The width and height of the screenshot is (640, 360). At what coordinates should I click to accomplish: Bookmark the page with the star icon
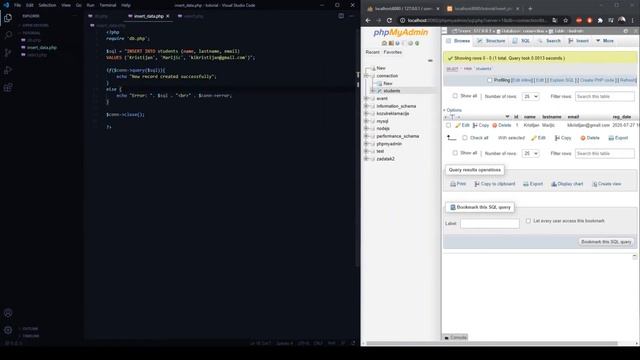tap(565, 20)
